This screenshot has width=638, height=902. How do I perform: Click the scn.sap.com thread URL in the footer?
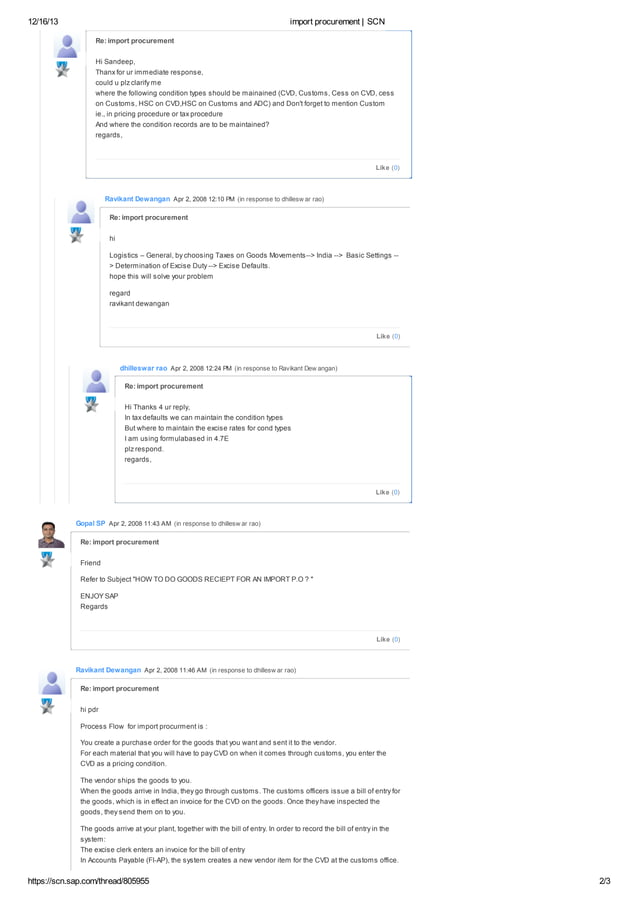coord(89,881)
